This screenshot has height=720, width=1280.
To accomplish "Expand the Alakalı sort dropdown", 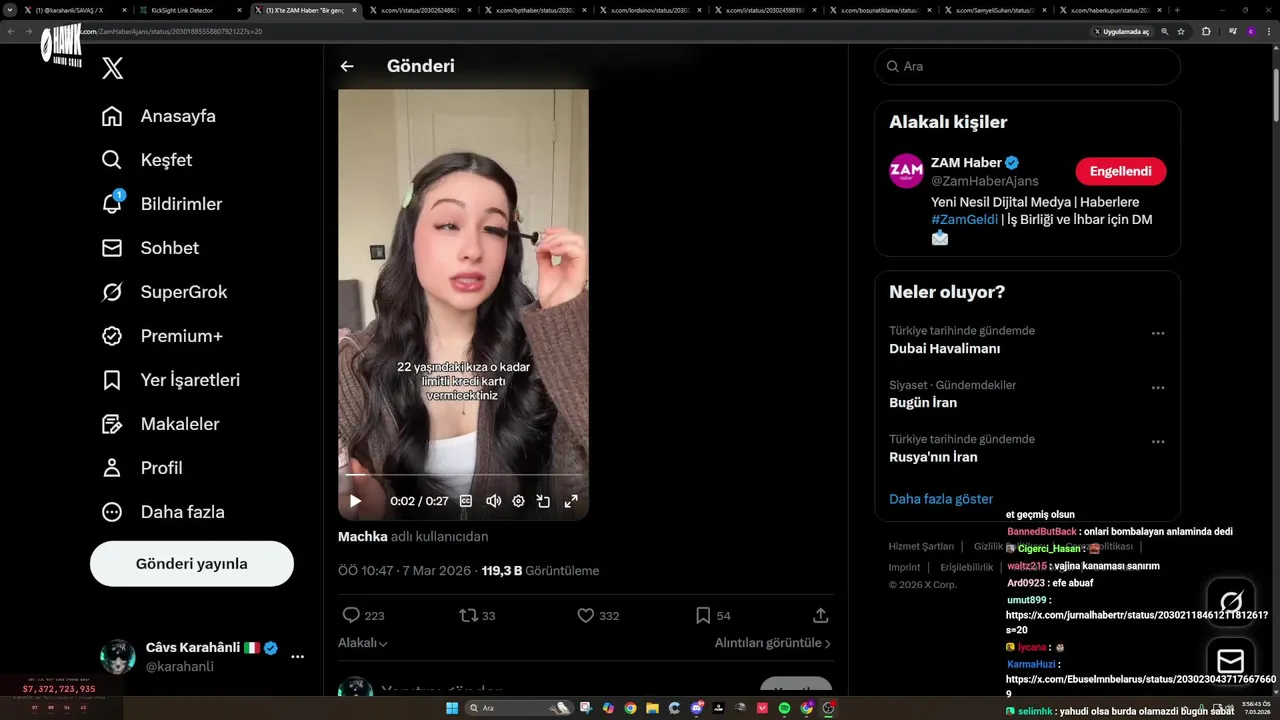I will coord(363,643).
